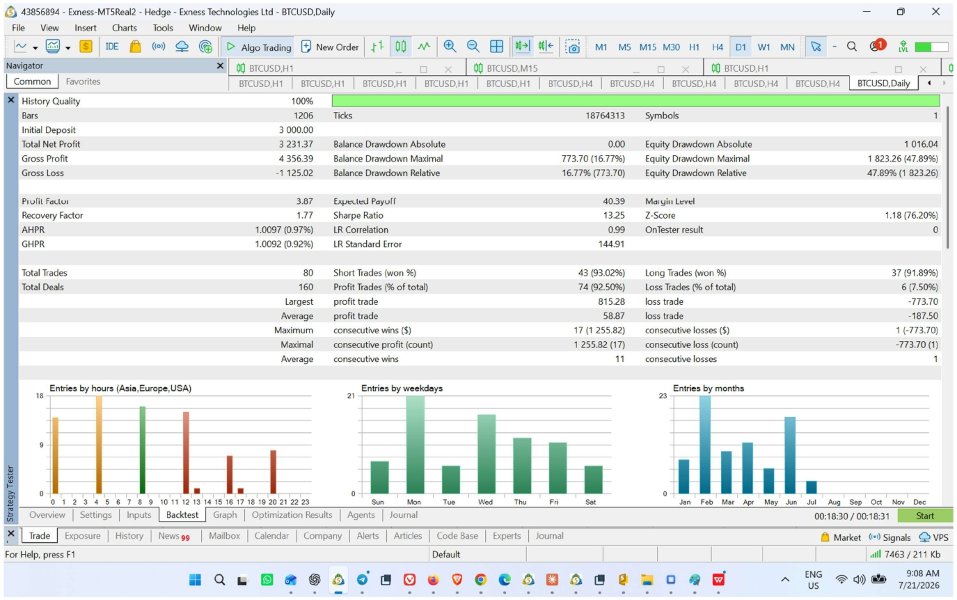
Task: Close the Navigator panel
Action: pos(220,65)
